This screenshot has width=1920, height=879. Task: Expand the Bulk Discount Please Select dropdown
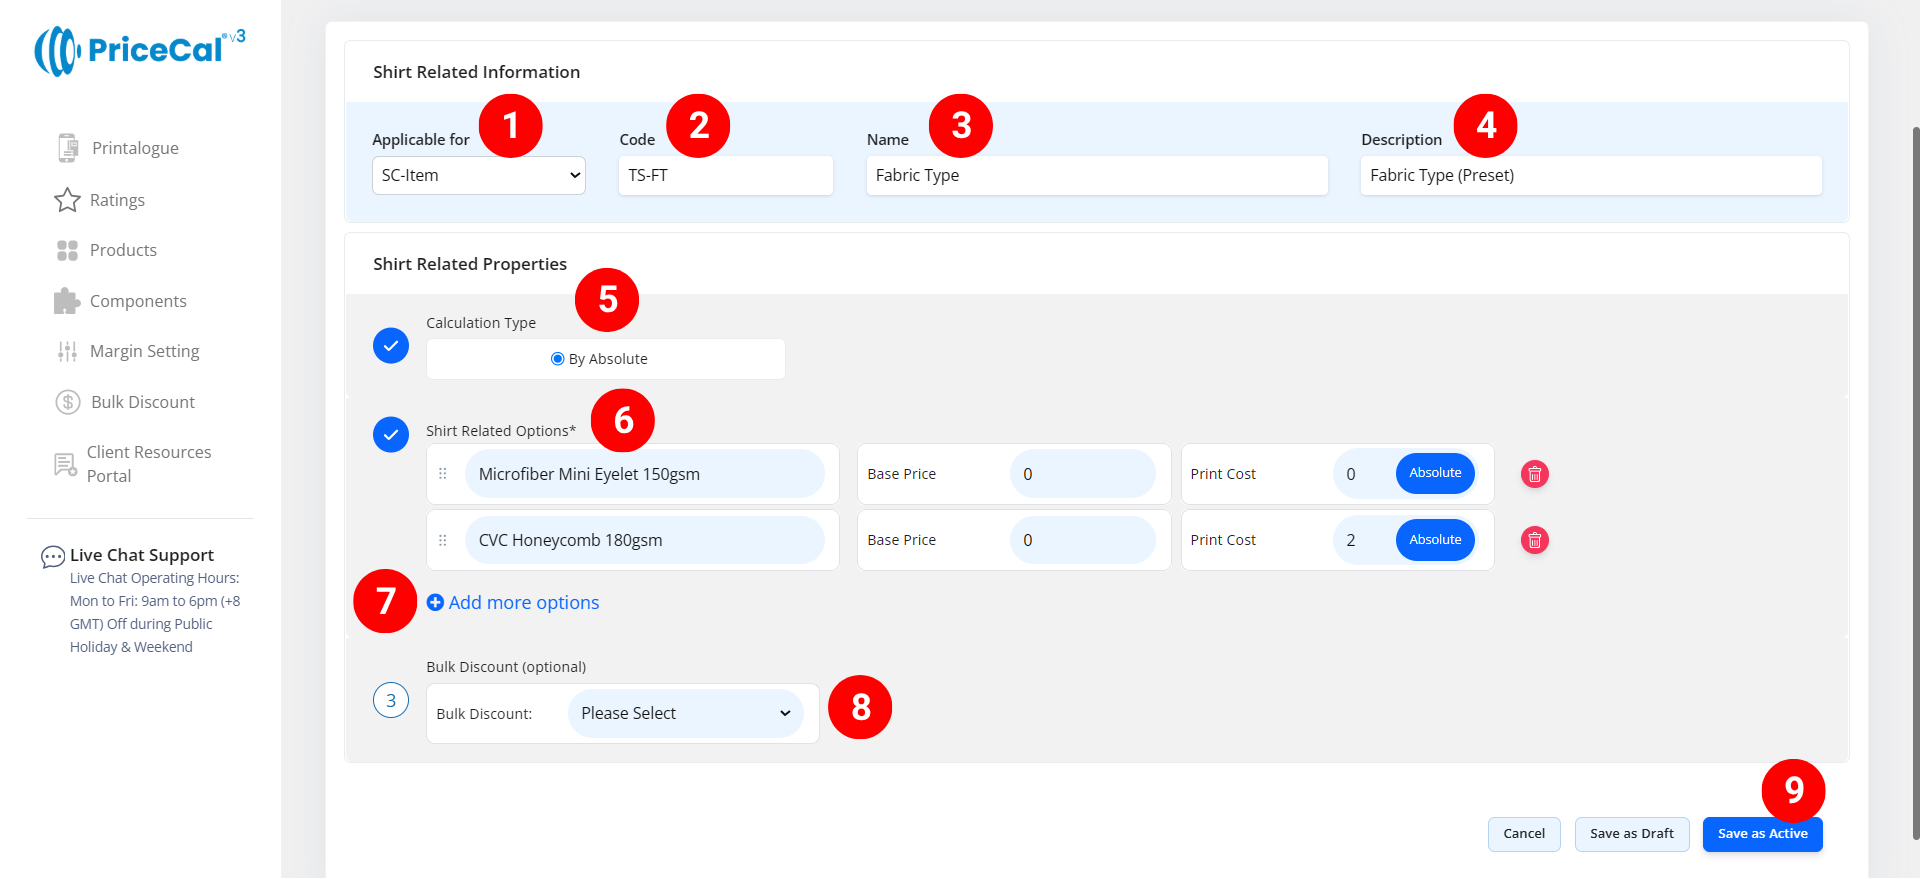pyautogui.click(x=685, y=714)
